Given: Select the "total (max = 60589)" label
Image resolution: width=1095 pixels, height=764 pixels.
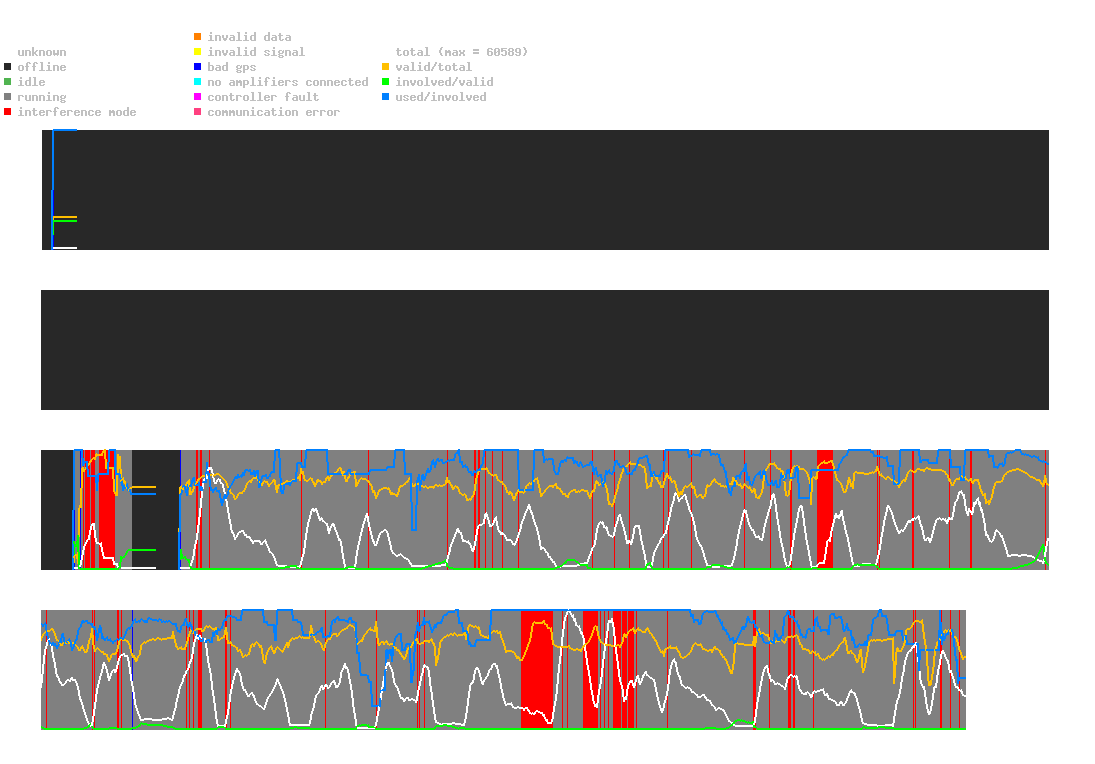Looking at the screenshot, I should [x=462, y=52].
